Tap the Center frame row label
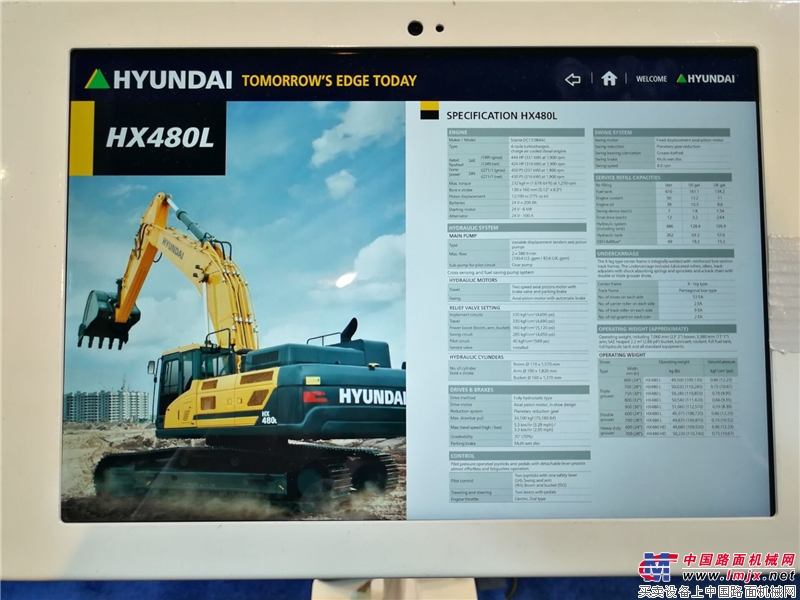This screenshot has height=600, width=800. coord(609,283)
